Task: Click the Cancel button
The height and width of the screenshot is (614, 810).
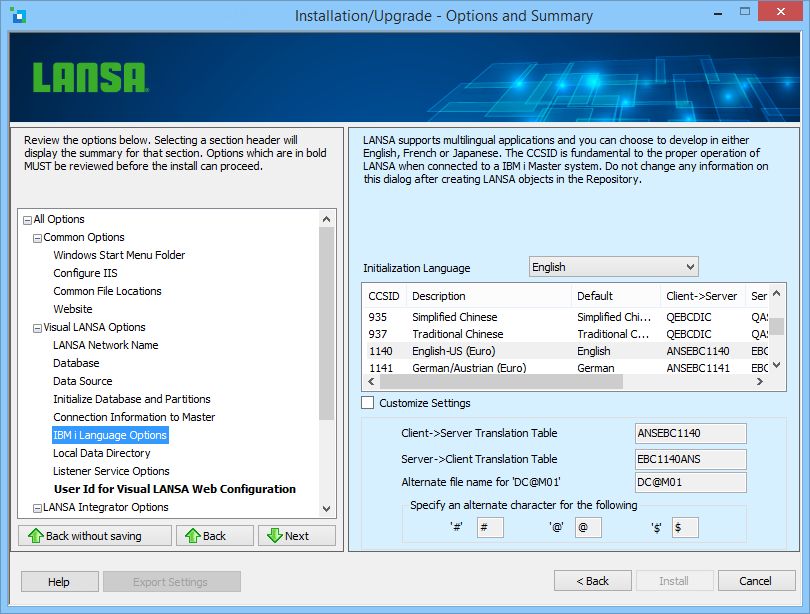Action: tap(756, 581)
